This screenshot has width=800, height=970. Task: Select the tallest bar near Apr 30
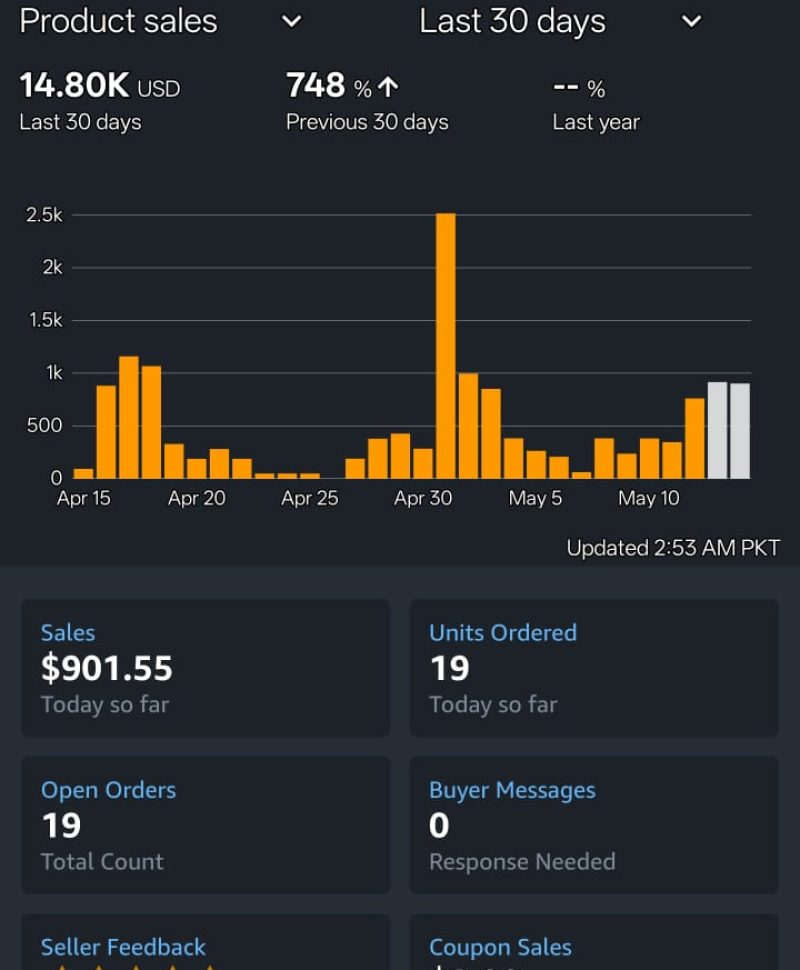[446, 345]
